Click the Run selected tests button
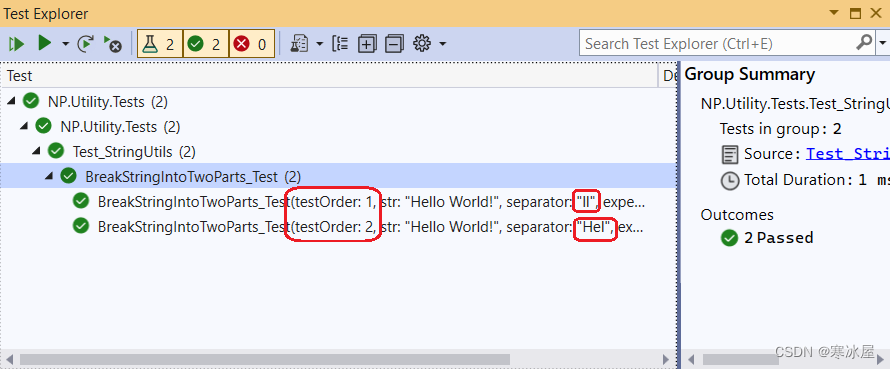The height and width of the screenshot is (369, 890). tap(44, 43)
